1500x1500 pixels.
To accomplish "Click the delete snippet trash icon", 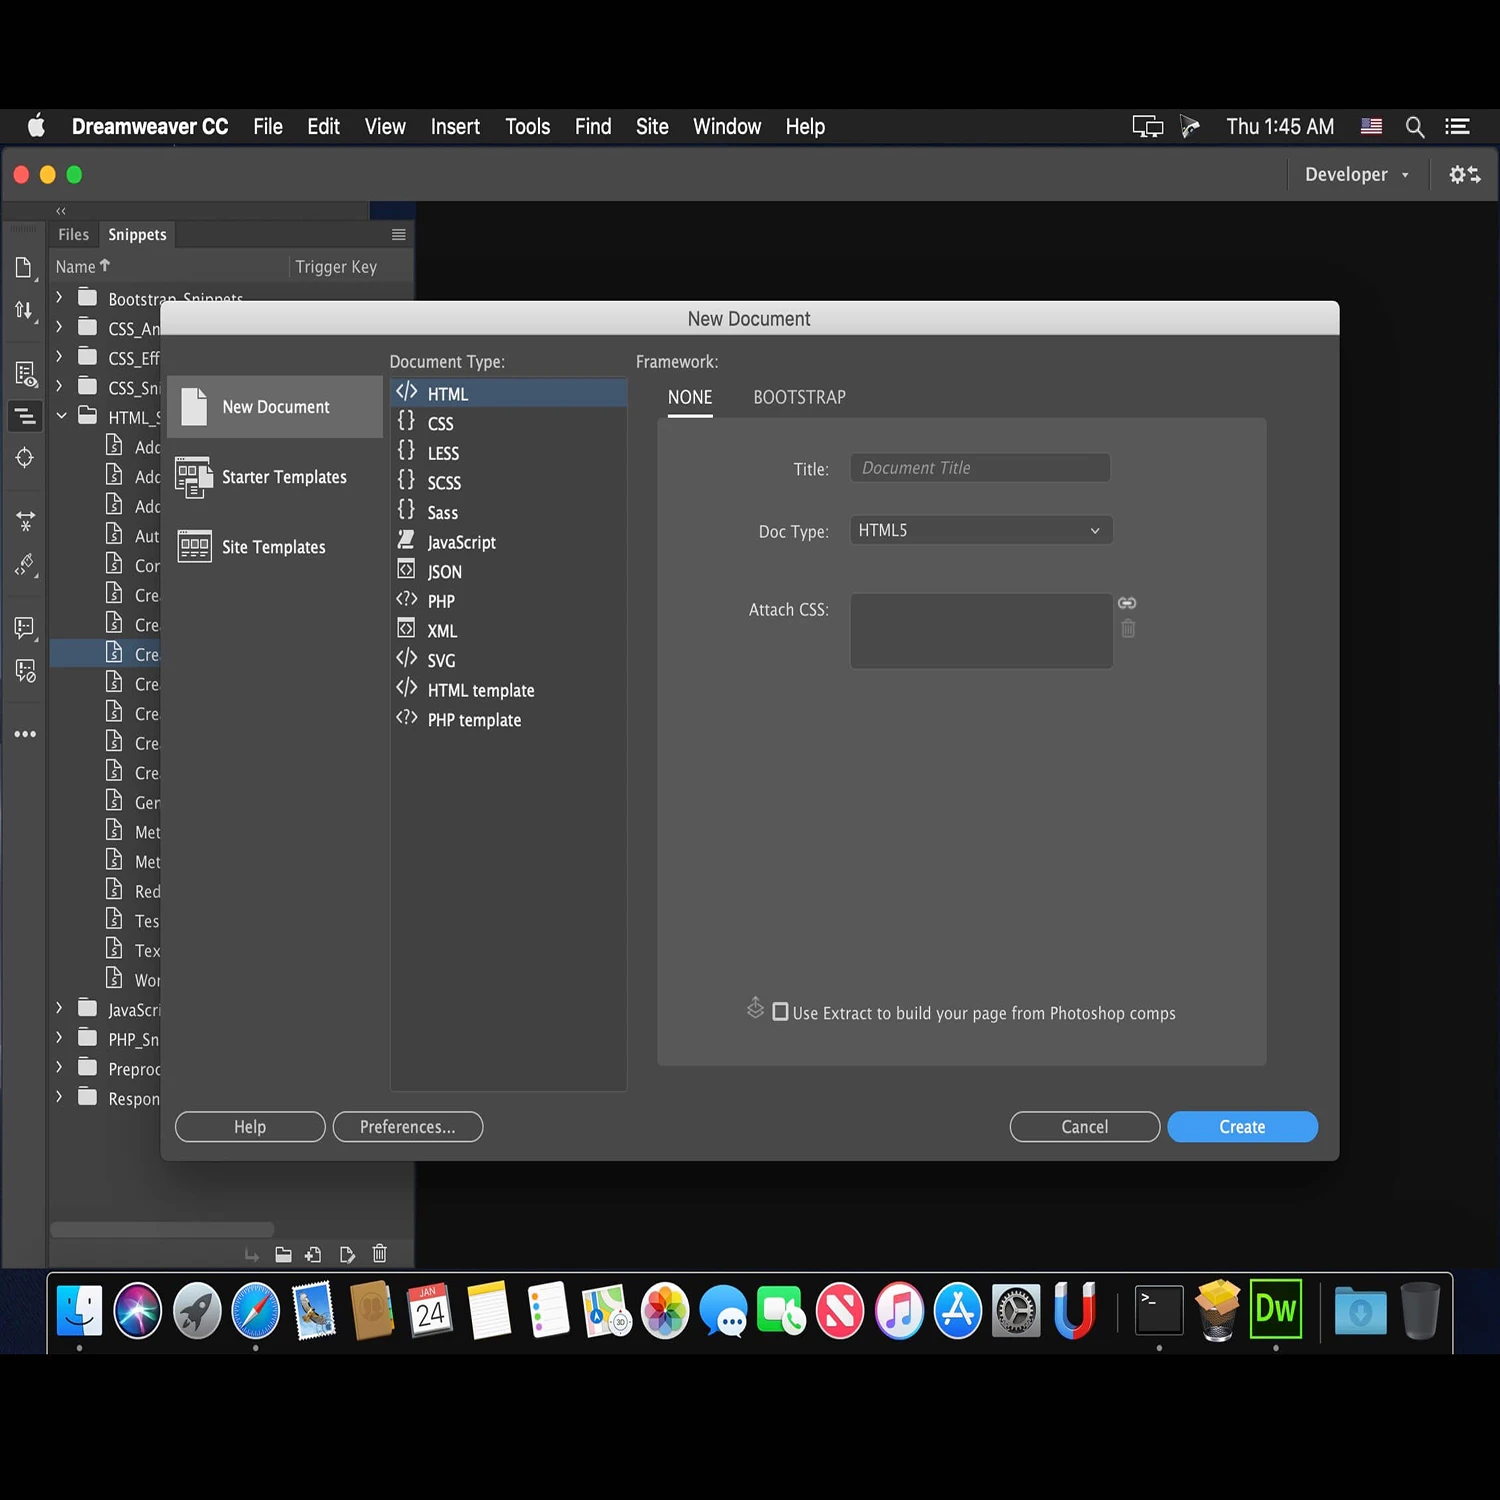I will pyautogui.click(x=380, y=1254).
